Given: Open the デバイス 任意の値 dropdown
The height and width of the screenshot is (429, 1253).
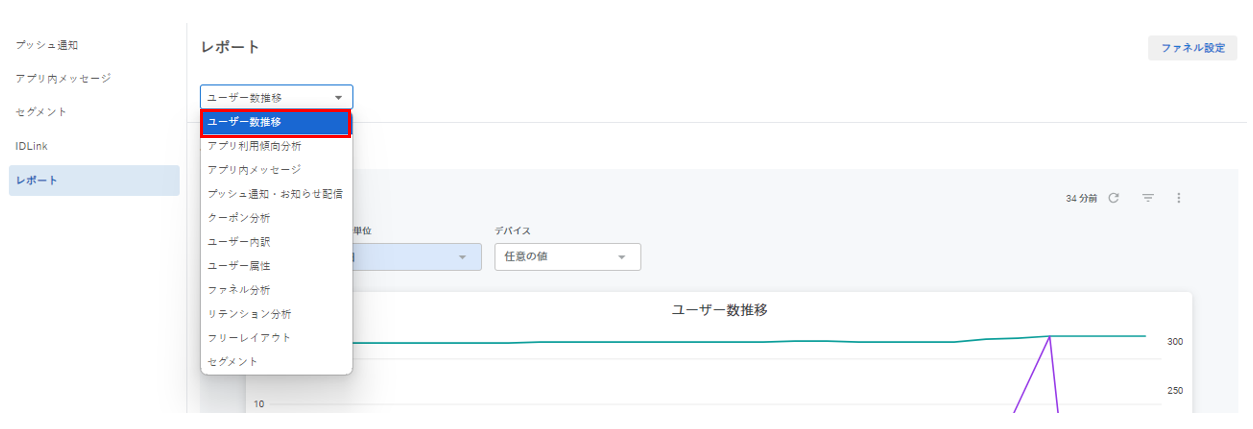Looking at the screenshot, I should [567, 257].
